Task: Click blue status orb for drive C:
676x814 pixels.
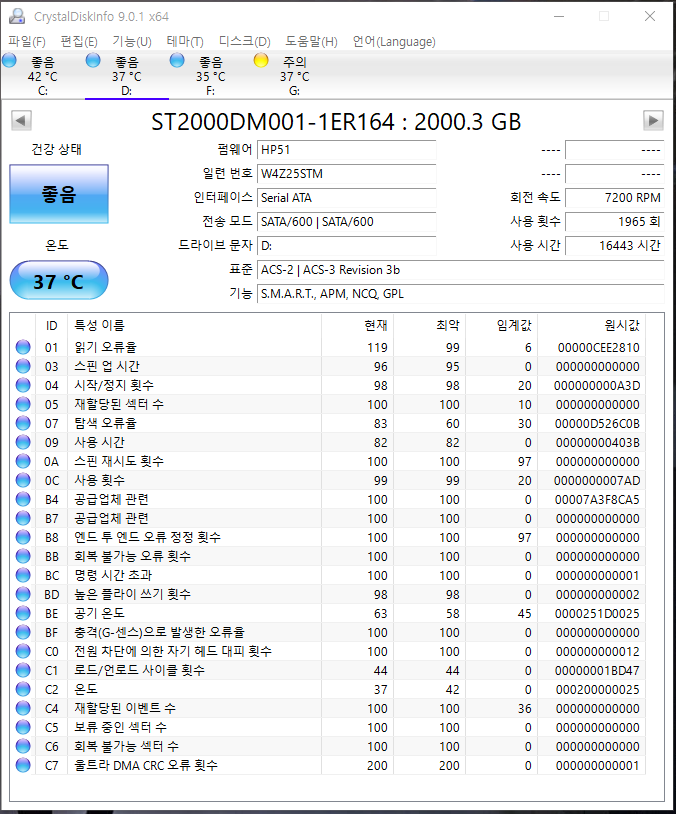Action: coord(9,61)
